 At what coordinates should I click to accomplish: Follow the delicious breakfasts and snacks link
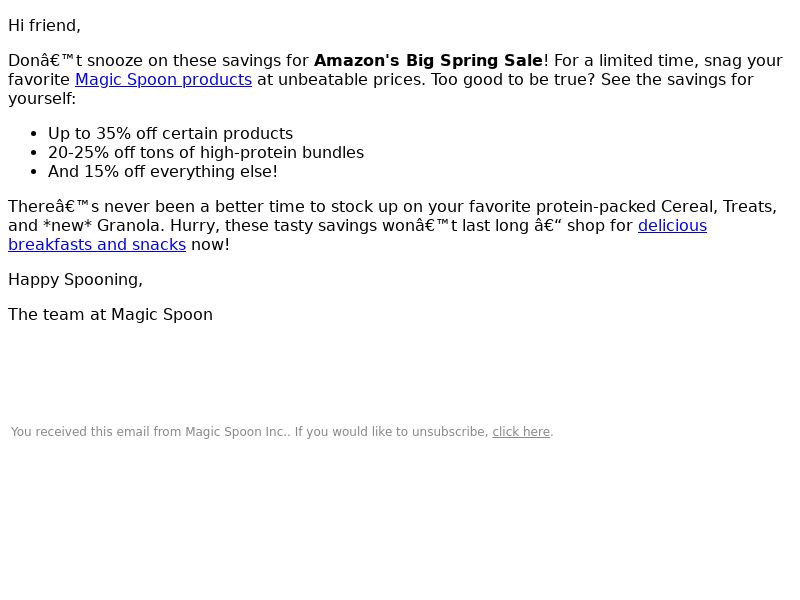tap(97, 244)
